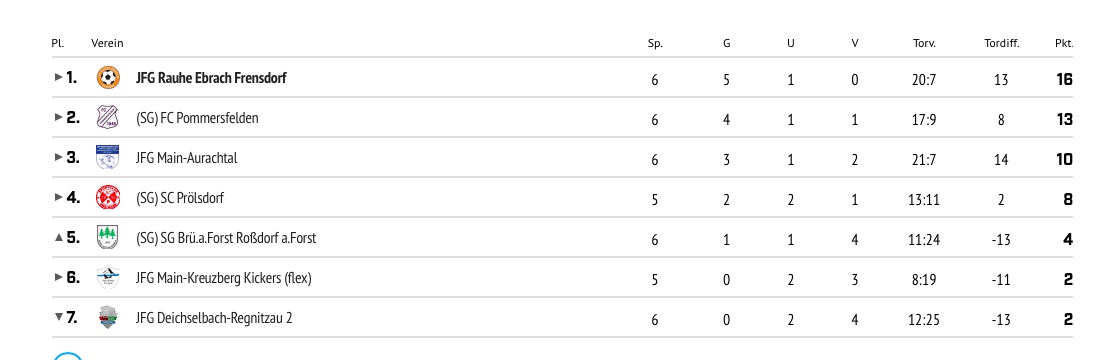Click the red SC Prölsdorf logo
Image resolution: width=1113 pixels, height=360 pixels.
click(108, 197)
